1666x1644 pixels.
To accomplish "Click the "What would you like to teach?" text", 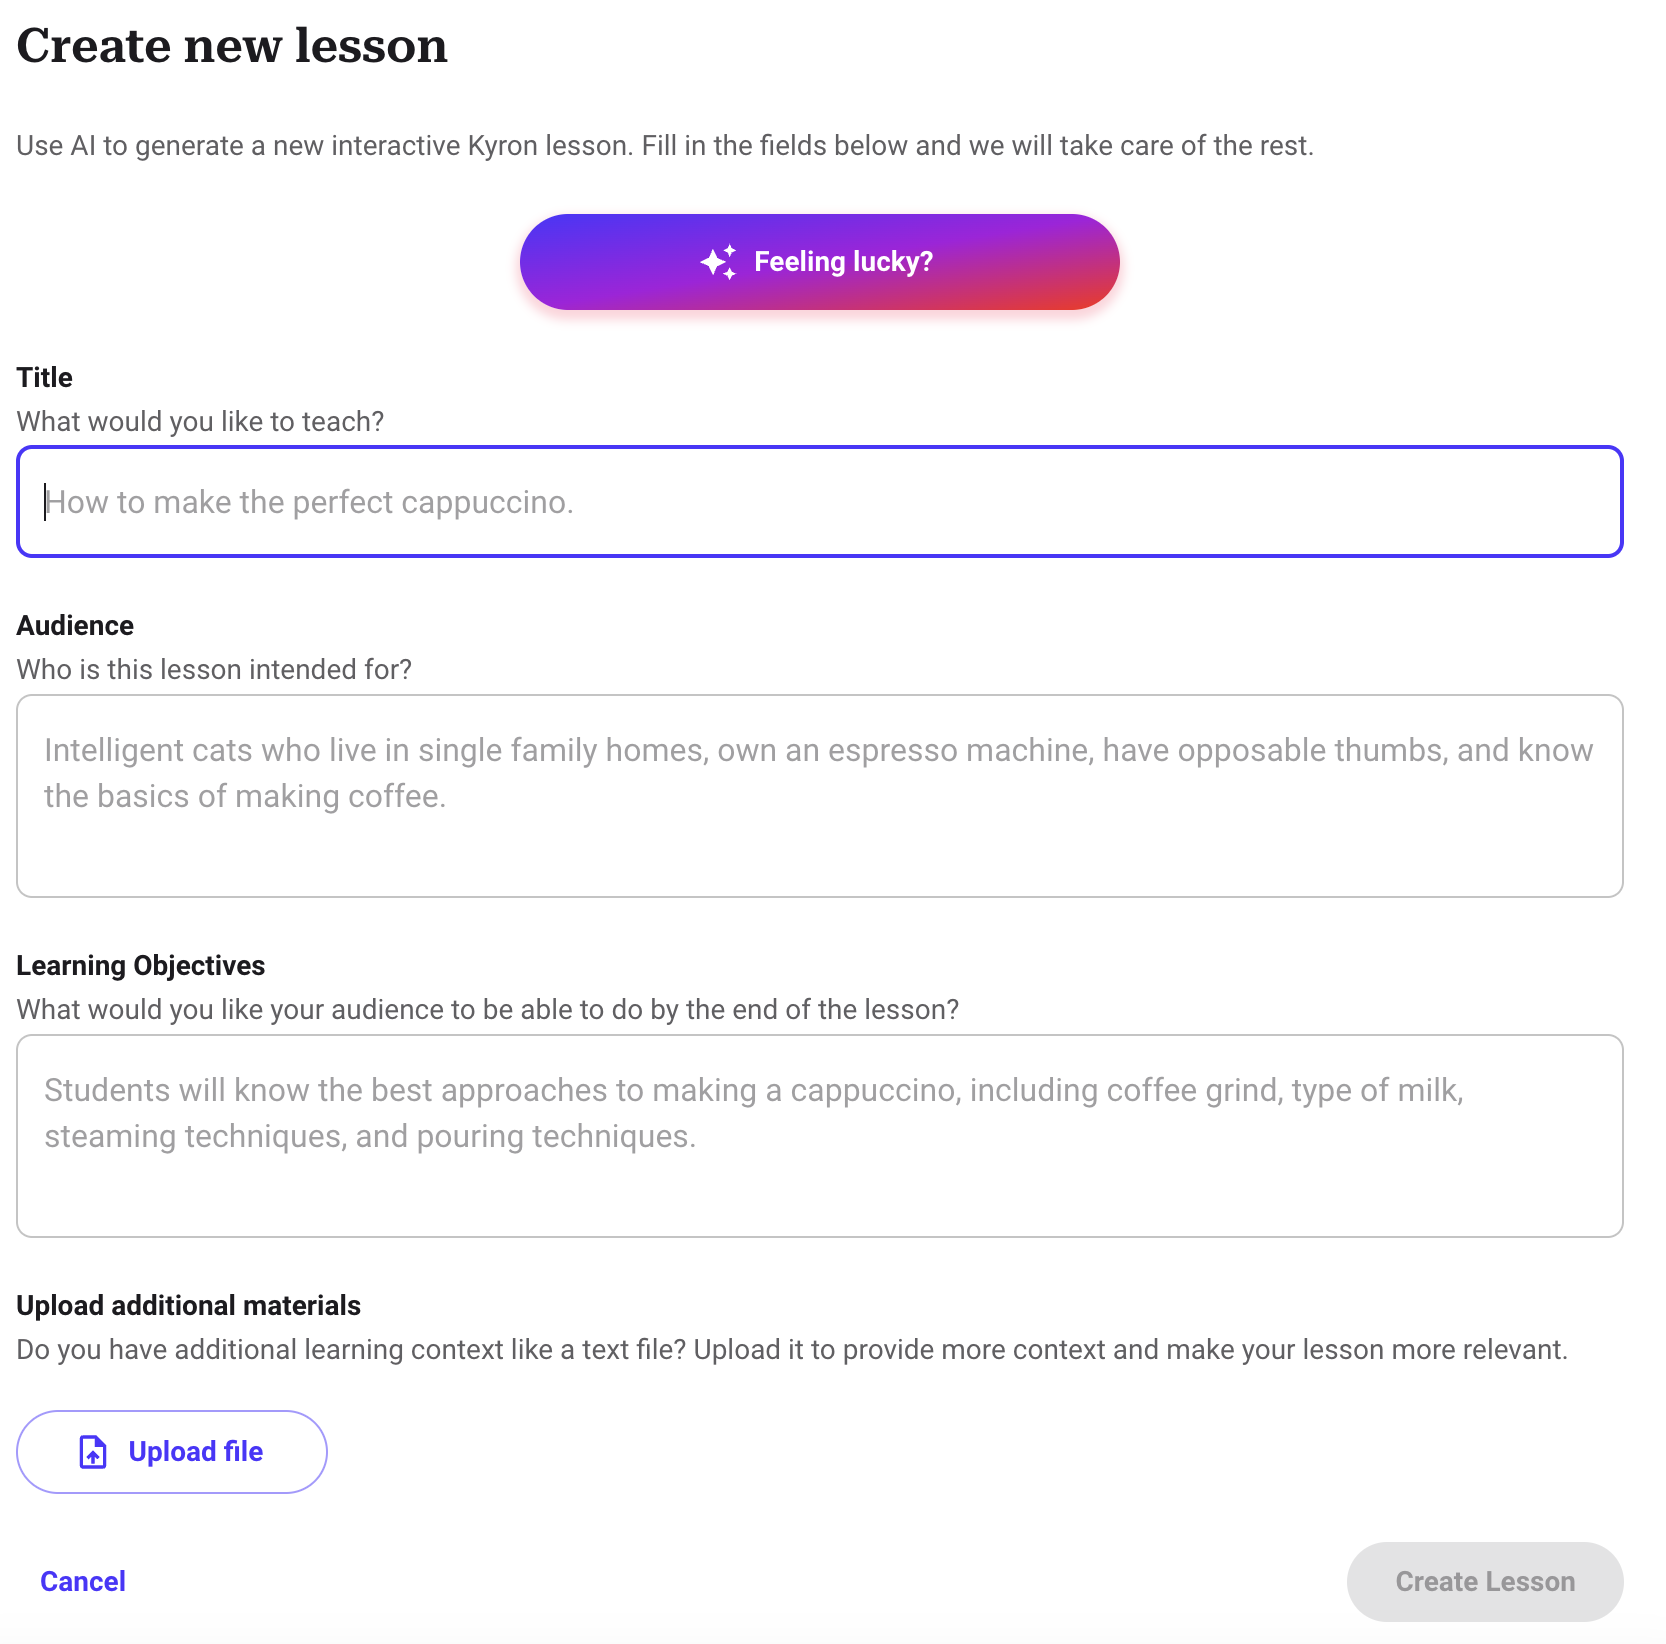I will pos(200,421).
